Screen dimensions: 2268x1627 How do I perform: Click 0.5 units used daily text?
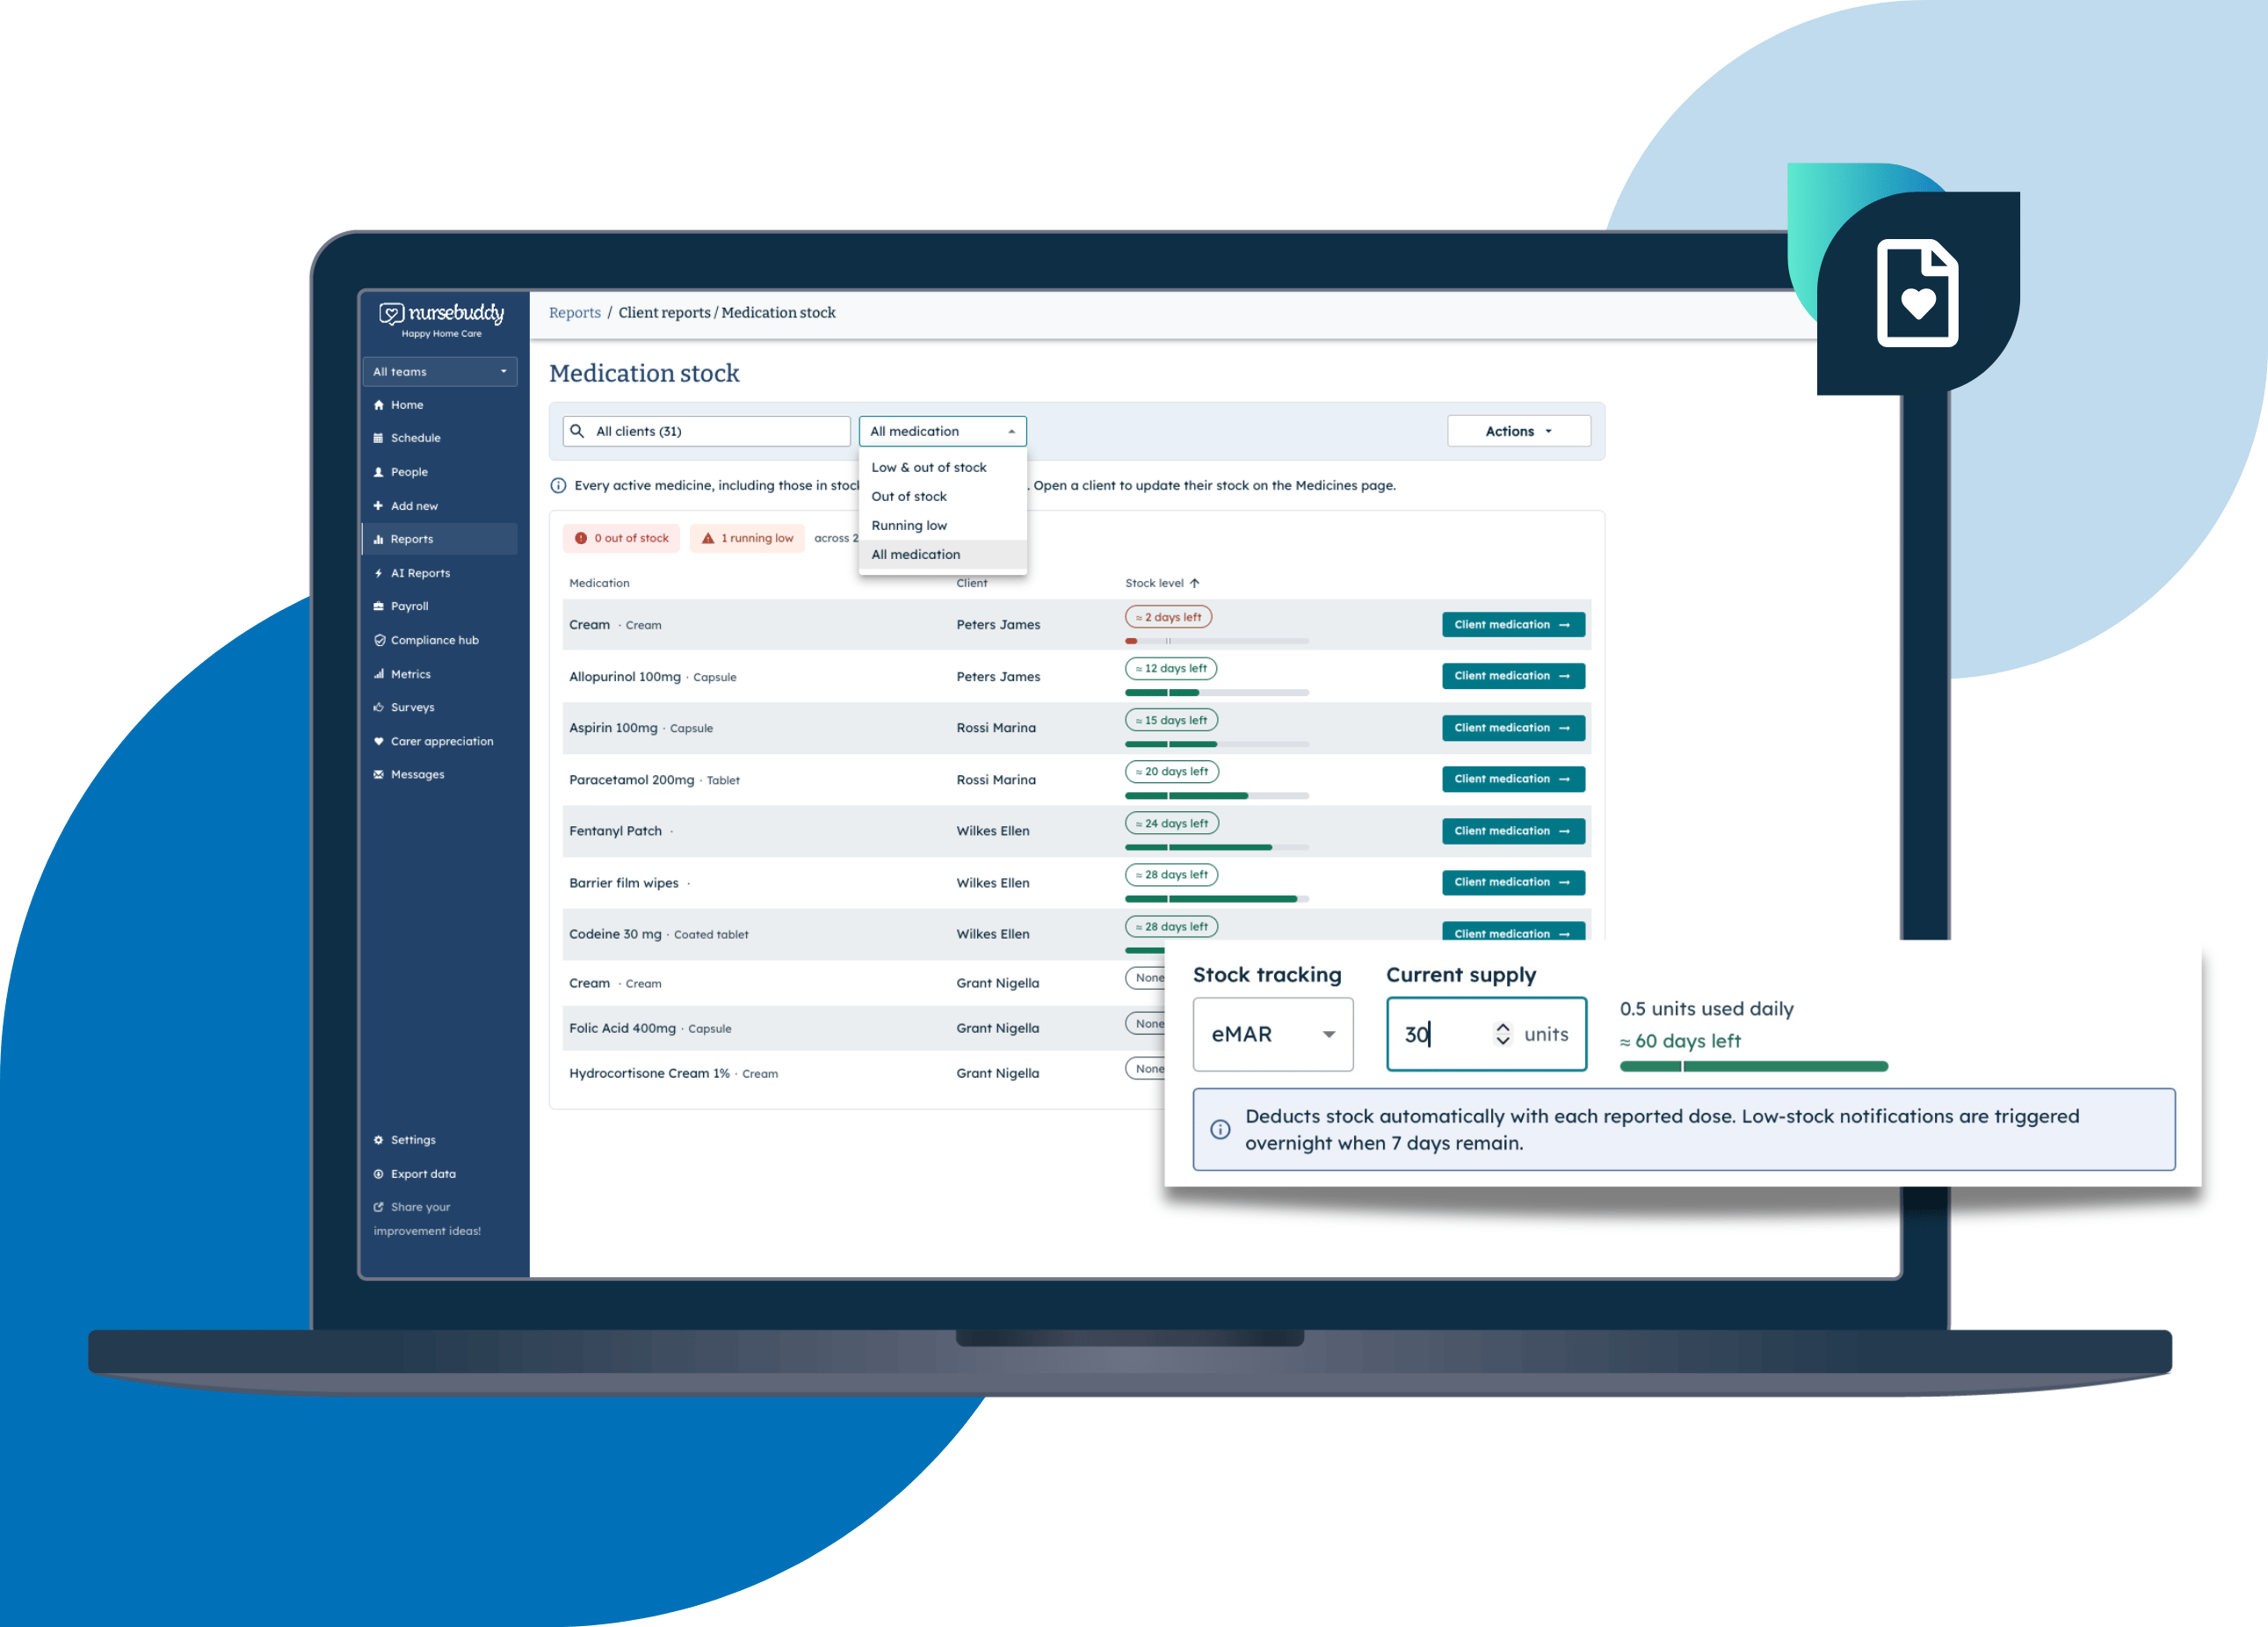click(1706, 1009)
